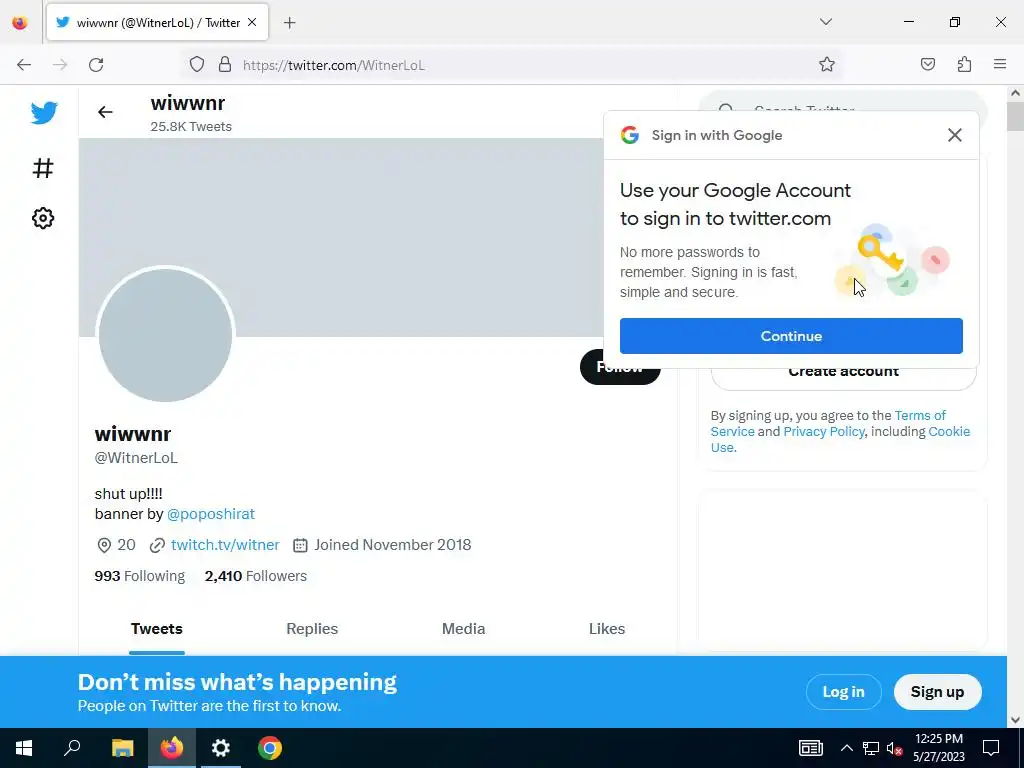Open the Extensions puzzle icon
Image resolution: width=1024 pixels, height=768 pixels.
click(x=964, y=64)
